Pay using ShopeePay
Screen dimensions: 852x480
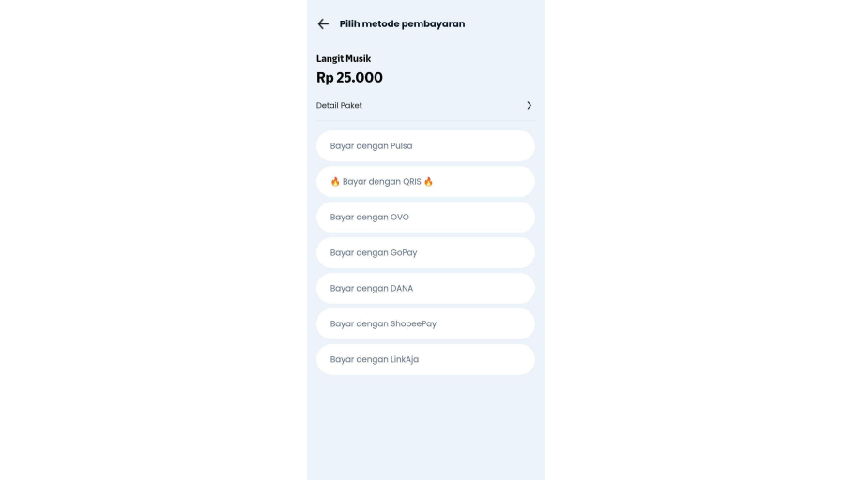tap(425, 324)
